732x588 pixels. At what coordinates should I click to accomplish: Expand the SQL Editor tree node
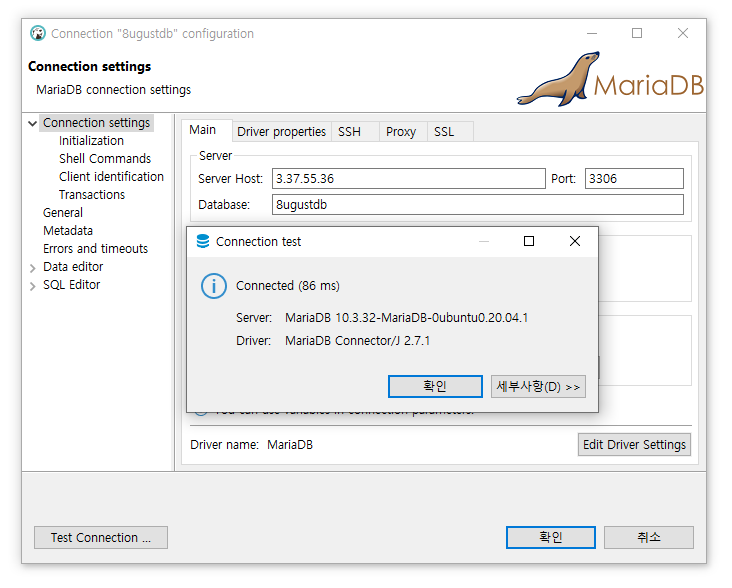(32, 286)
